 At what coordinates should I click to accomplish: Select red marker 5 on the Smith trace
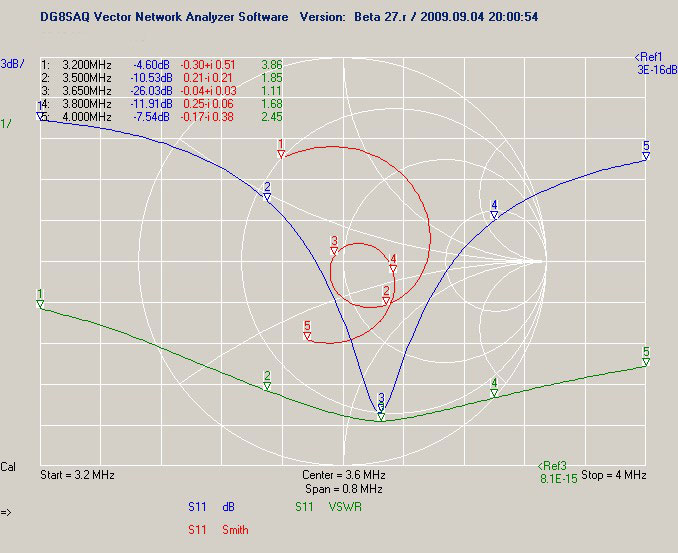(x=307, y=335)
